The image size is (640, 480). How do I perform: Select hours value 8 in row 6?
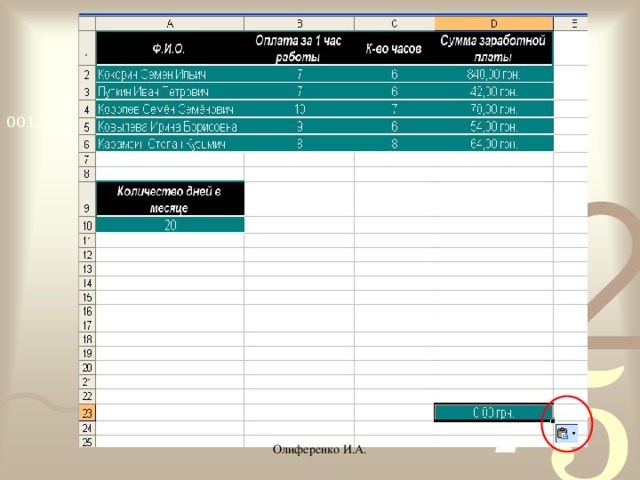tap(394, 144)
